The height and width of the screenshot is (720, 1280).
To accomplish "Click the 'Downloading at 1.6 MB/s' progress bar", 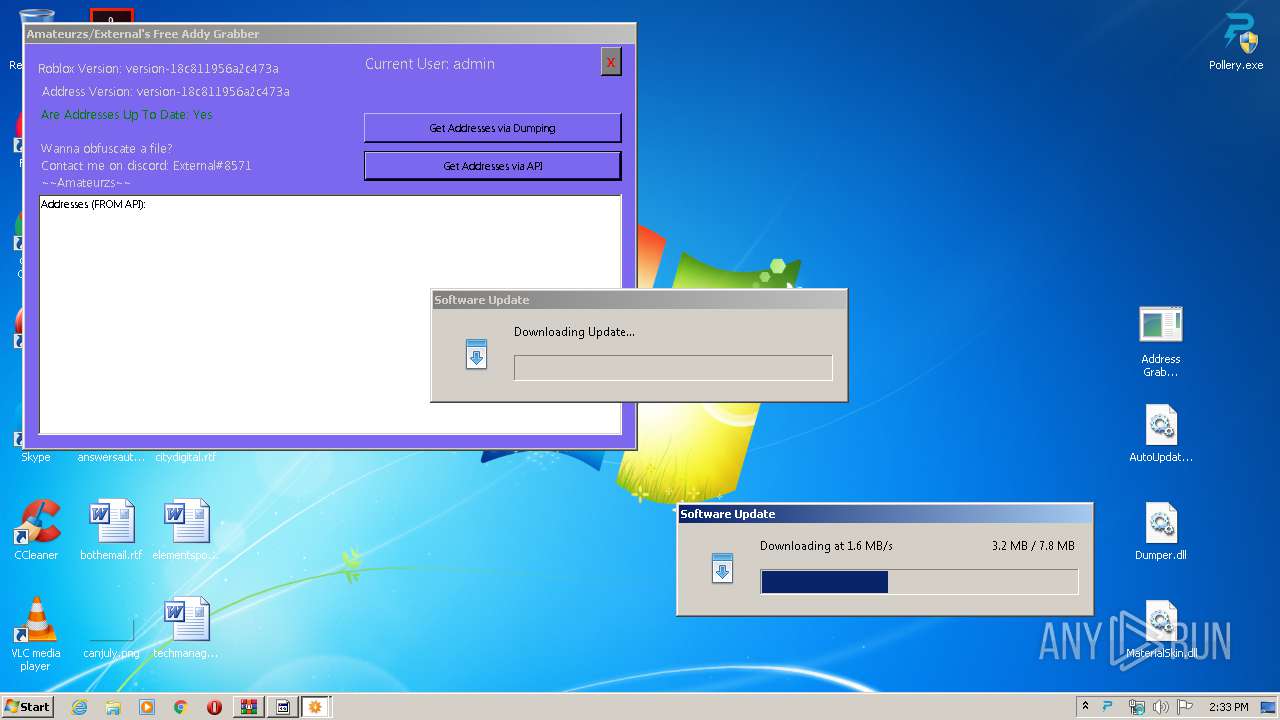I will click(919, 582).
